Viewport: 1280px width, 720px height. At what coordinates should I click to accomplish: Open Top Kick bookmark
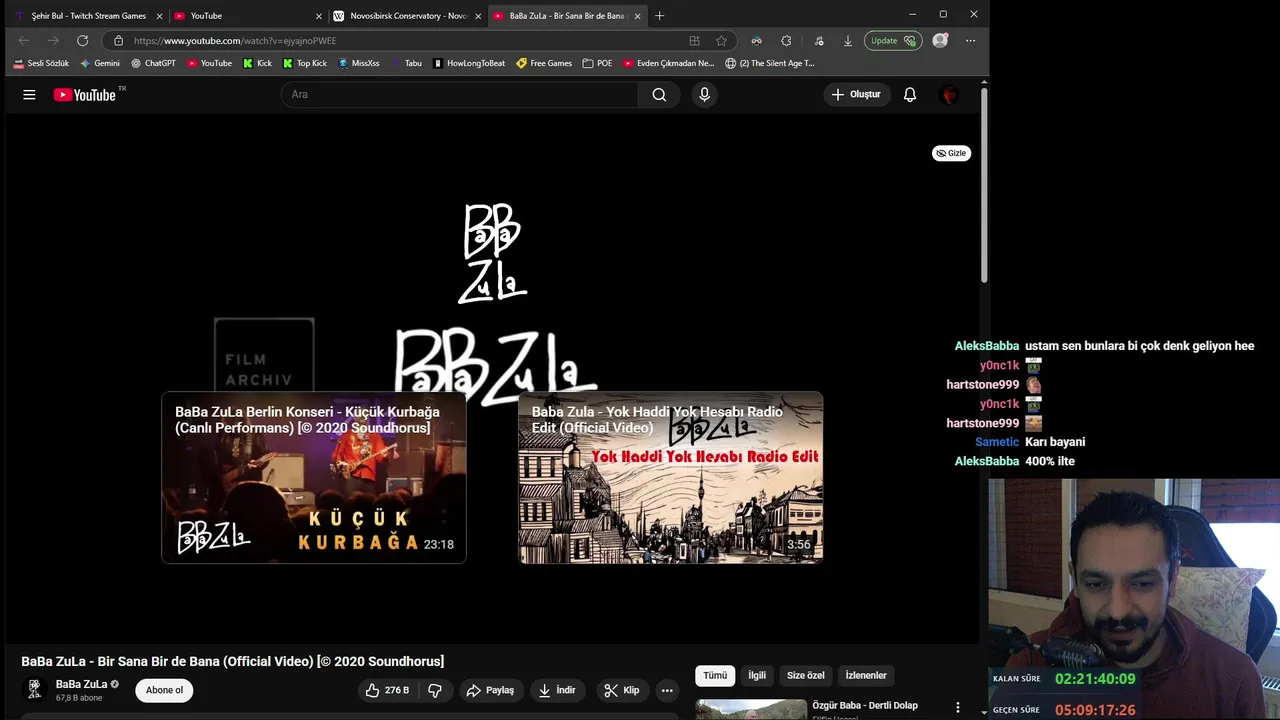pos(305,63)
